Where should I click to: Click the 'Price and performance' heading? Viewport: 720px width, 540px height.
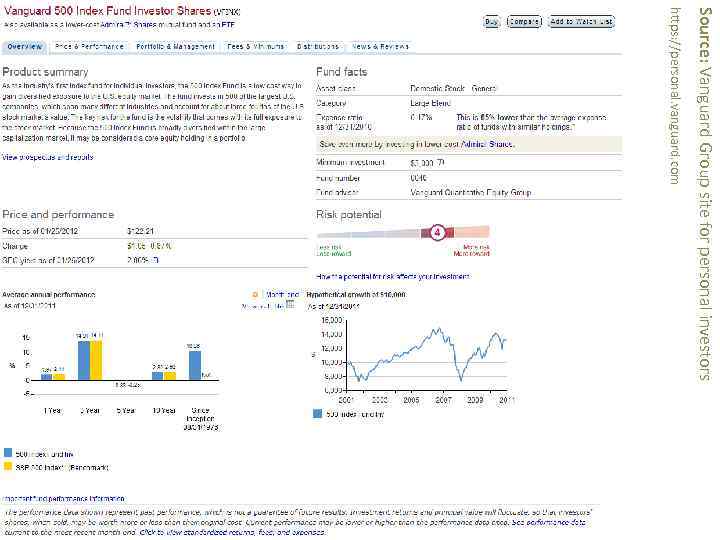(x=58, y=214)
